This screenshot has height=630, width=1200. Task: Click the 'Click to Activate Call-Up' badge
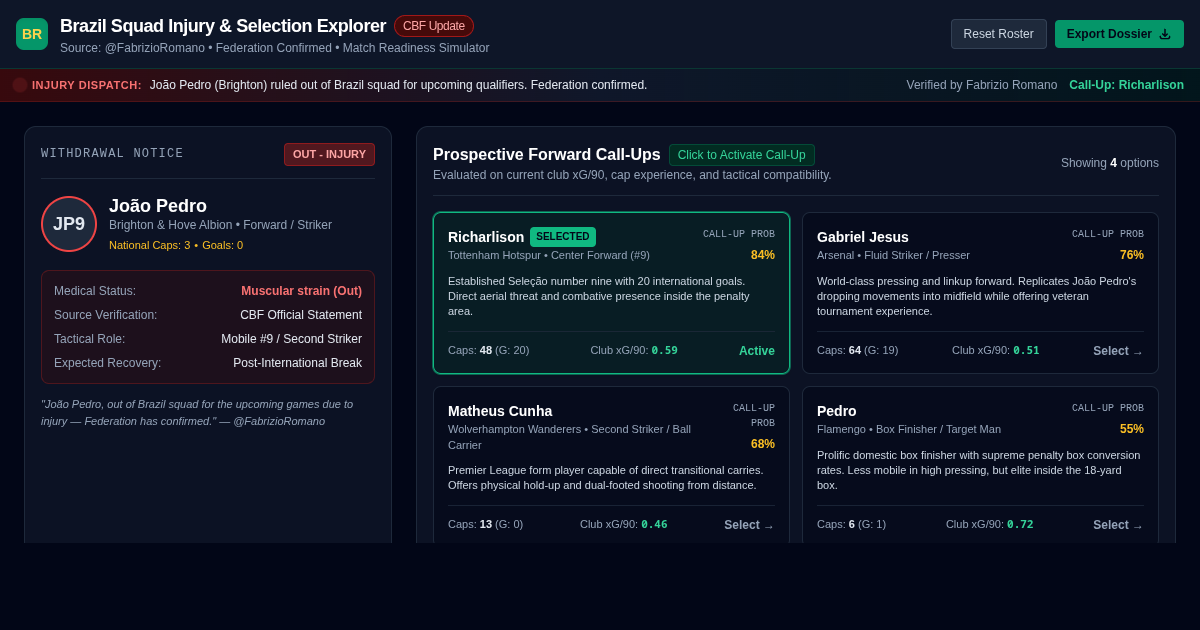click(742, 155)
